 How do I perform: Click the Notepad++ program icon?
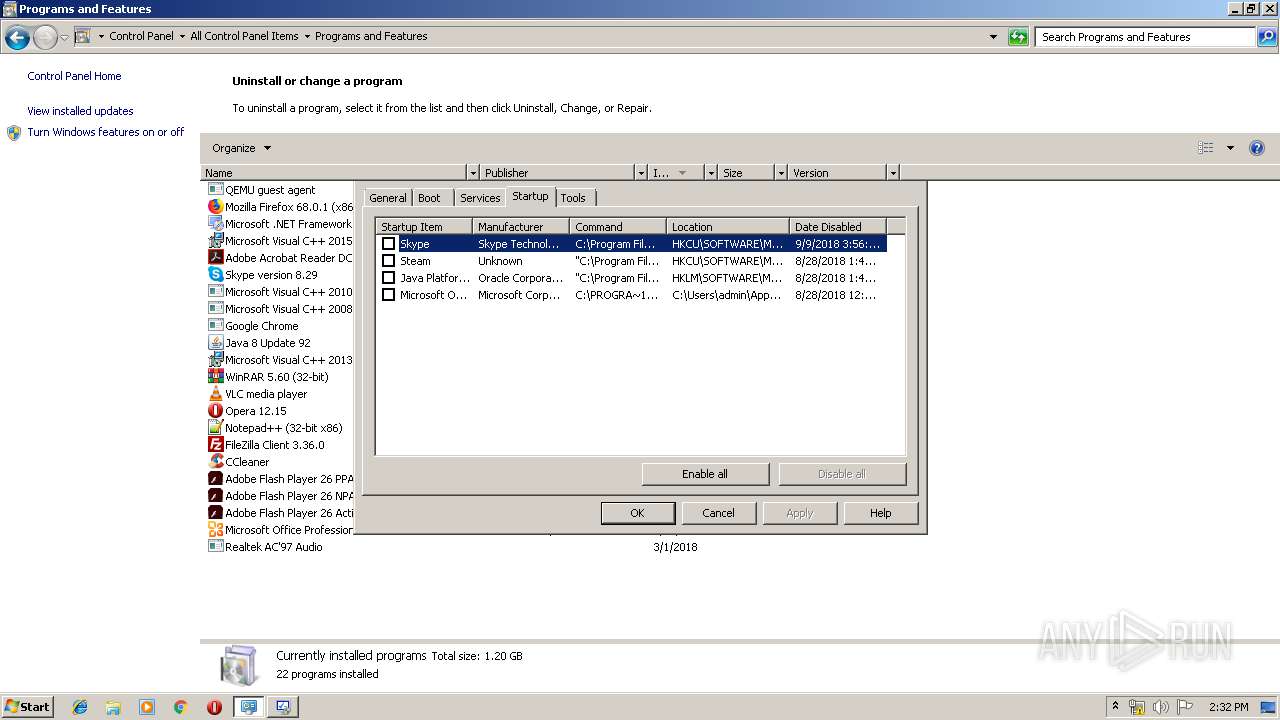(x=215, y=427)
